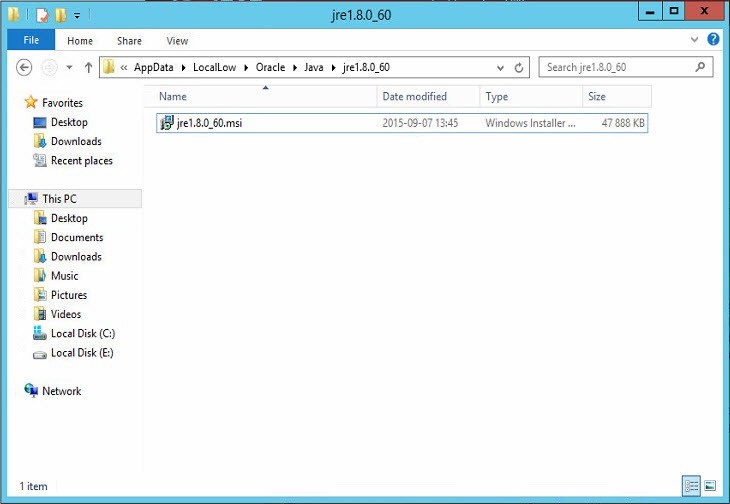Expand the arrow after Java in breadcrumb
Screen dimensions: 730x504
pyautogui.click(x=333, y=68)
